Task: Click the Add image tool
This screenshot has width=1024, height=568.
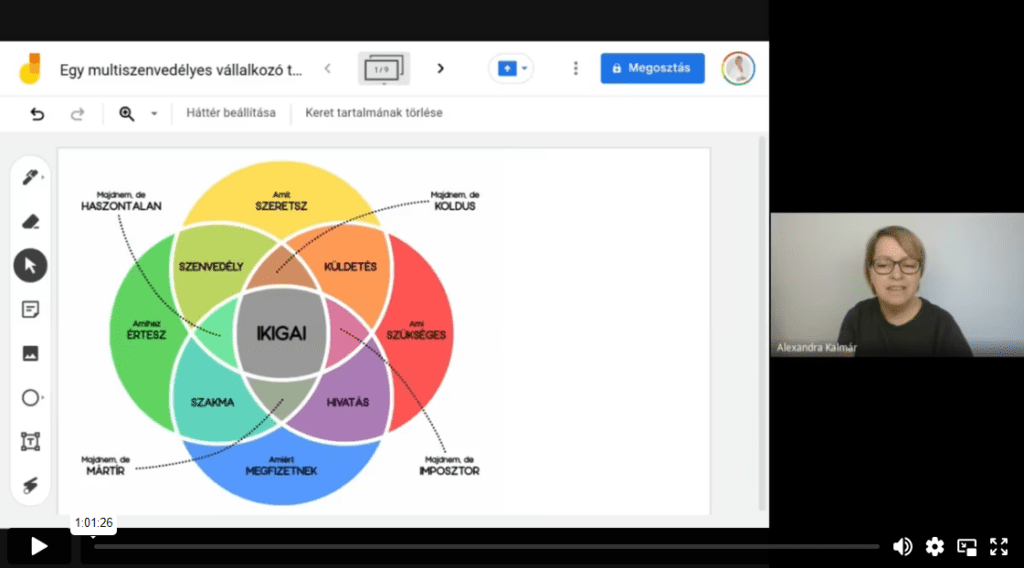Action: tap(30, 354)
